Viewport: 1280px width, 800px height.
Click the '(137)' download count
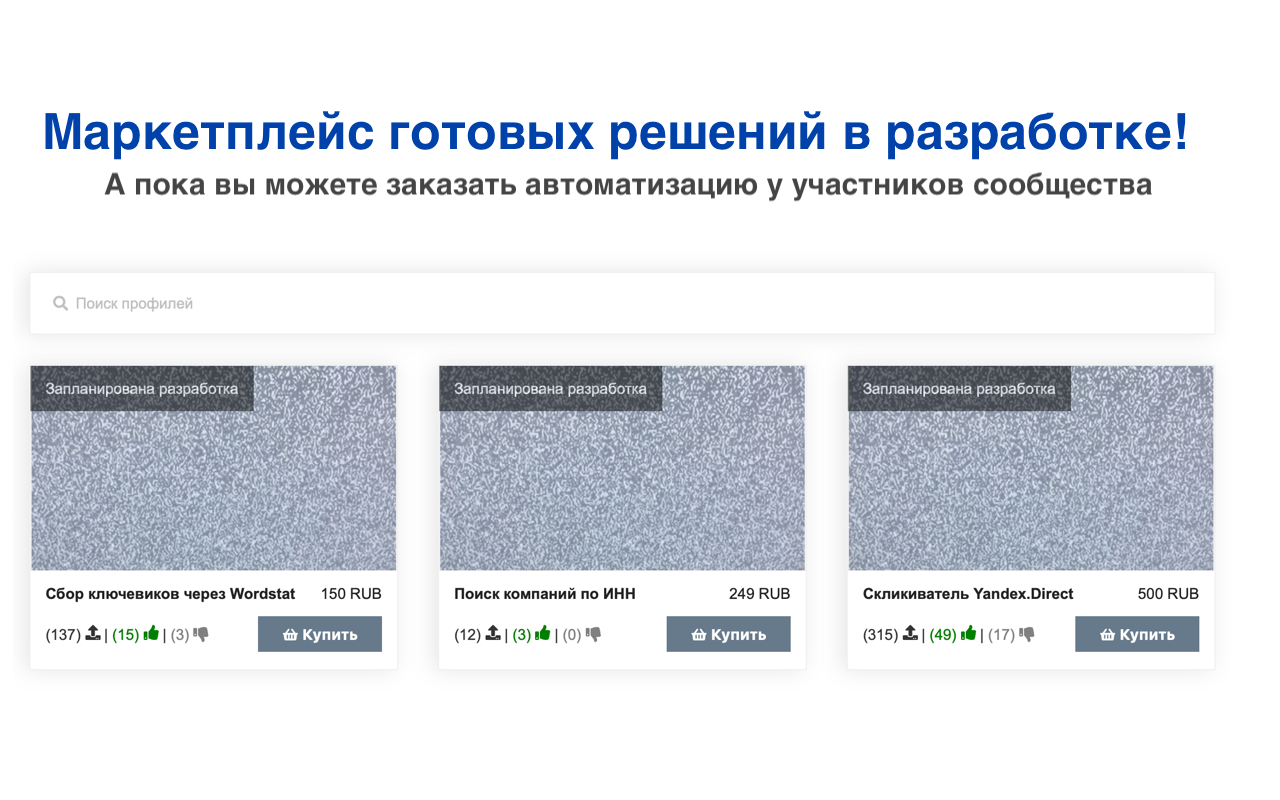tap(63, 634)
